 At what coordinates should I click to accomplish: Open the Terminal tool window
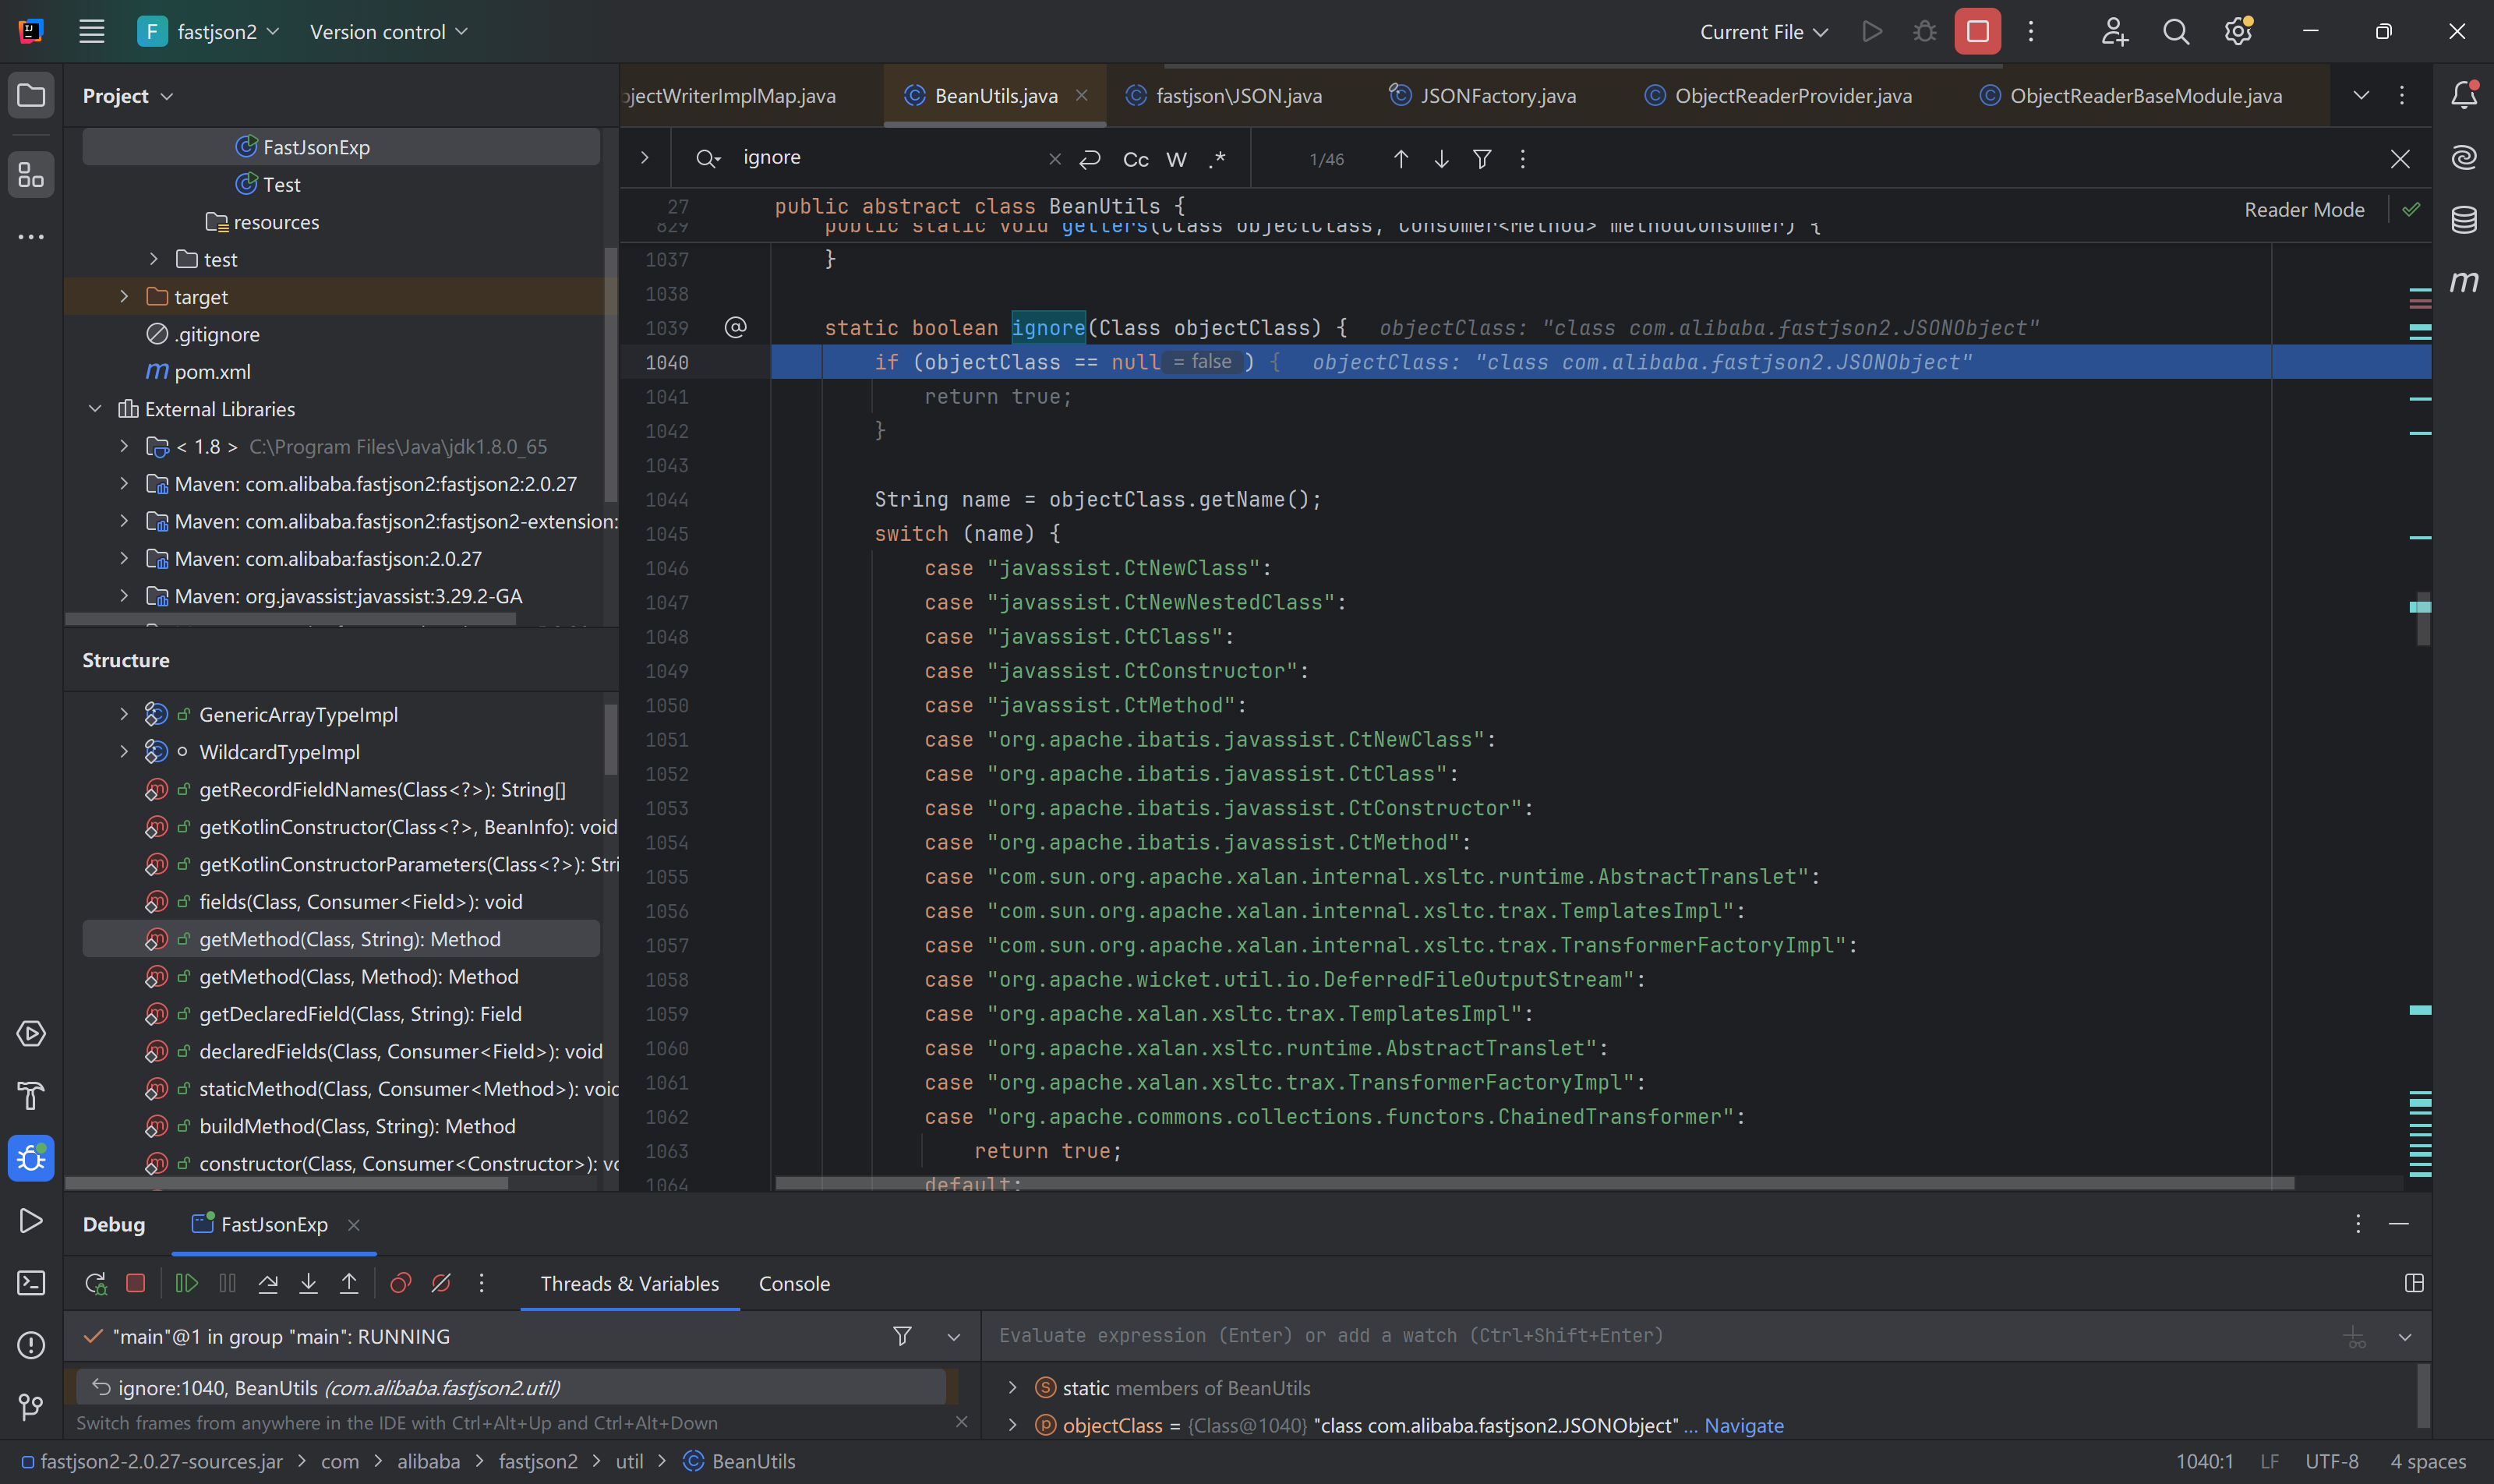[x=31, y=1283]
